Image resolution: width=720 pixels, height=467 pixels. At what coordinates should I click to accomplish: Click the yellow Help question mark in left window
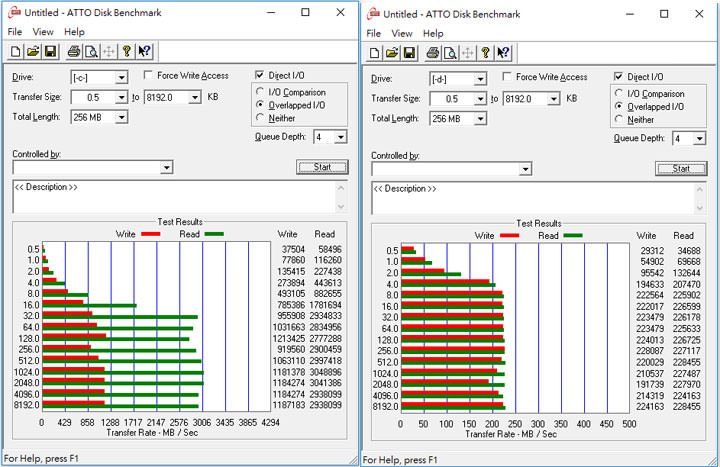[x=127, y=52]
